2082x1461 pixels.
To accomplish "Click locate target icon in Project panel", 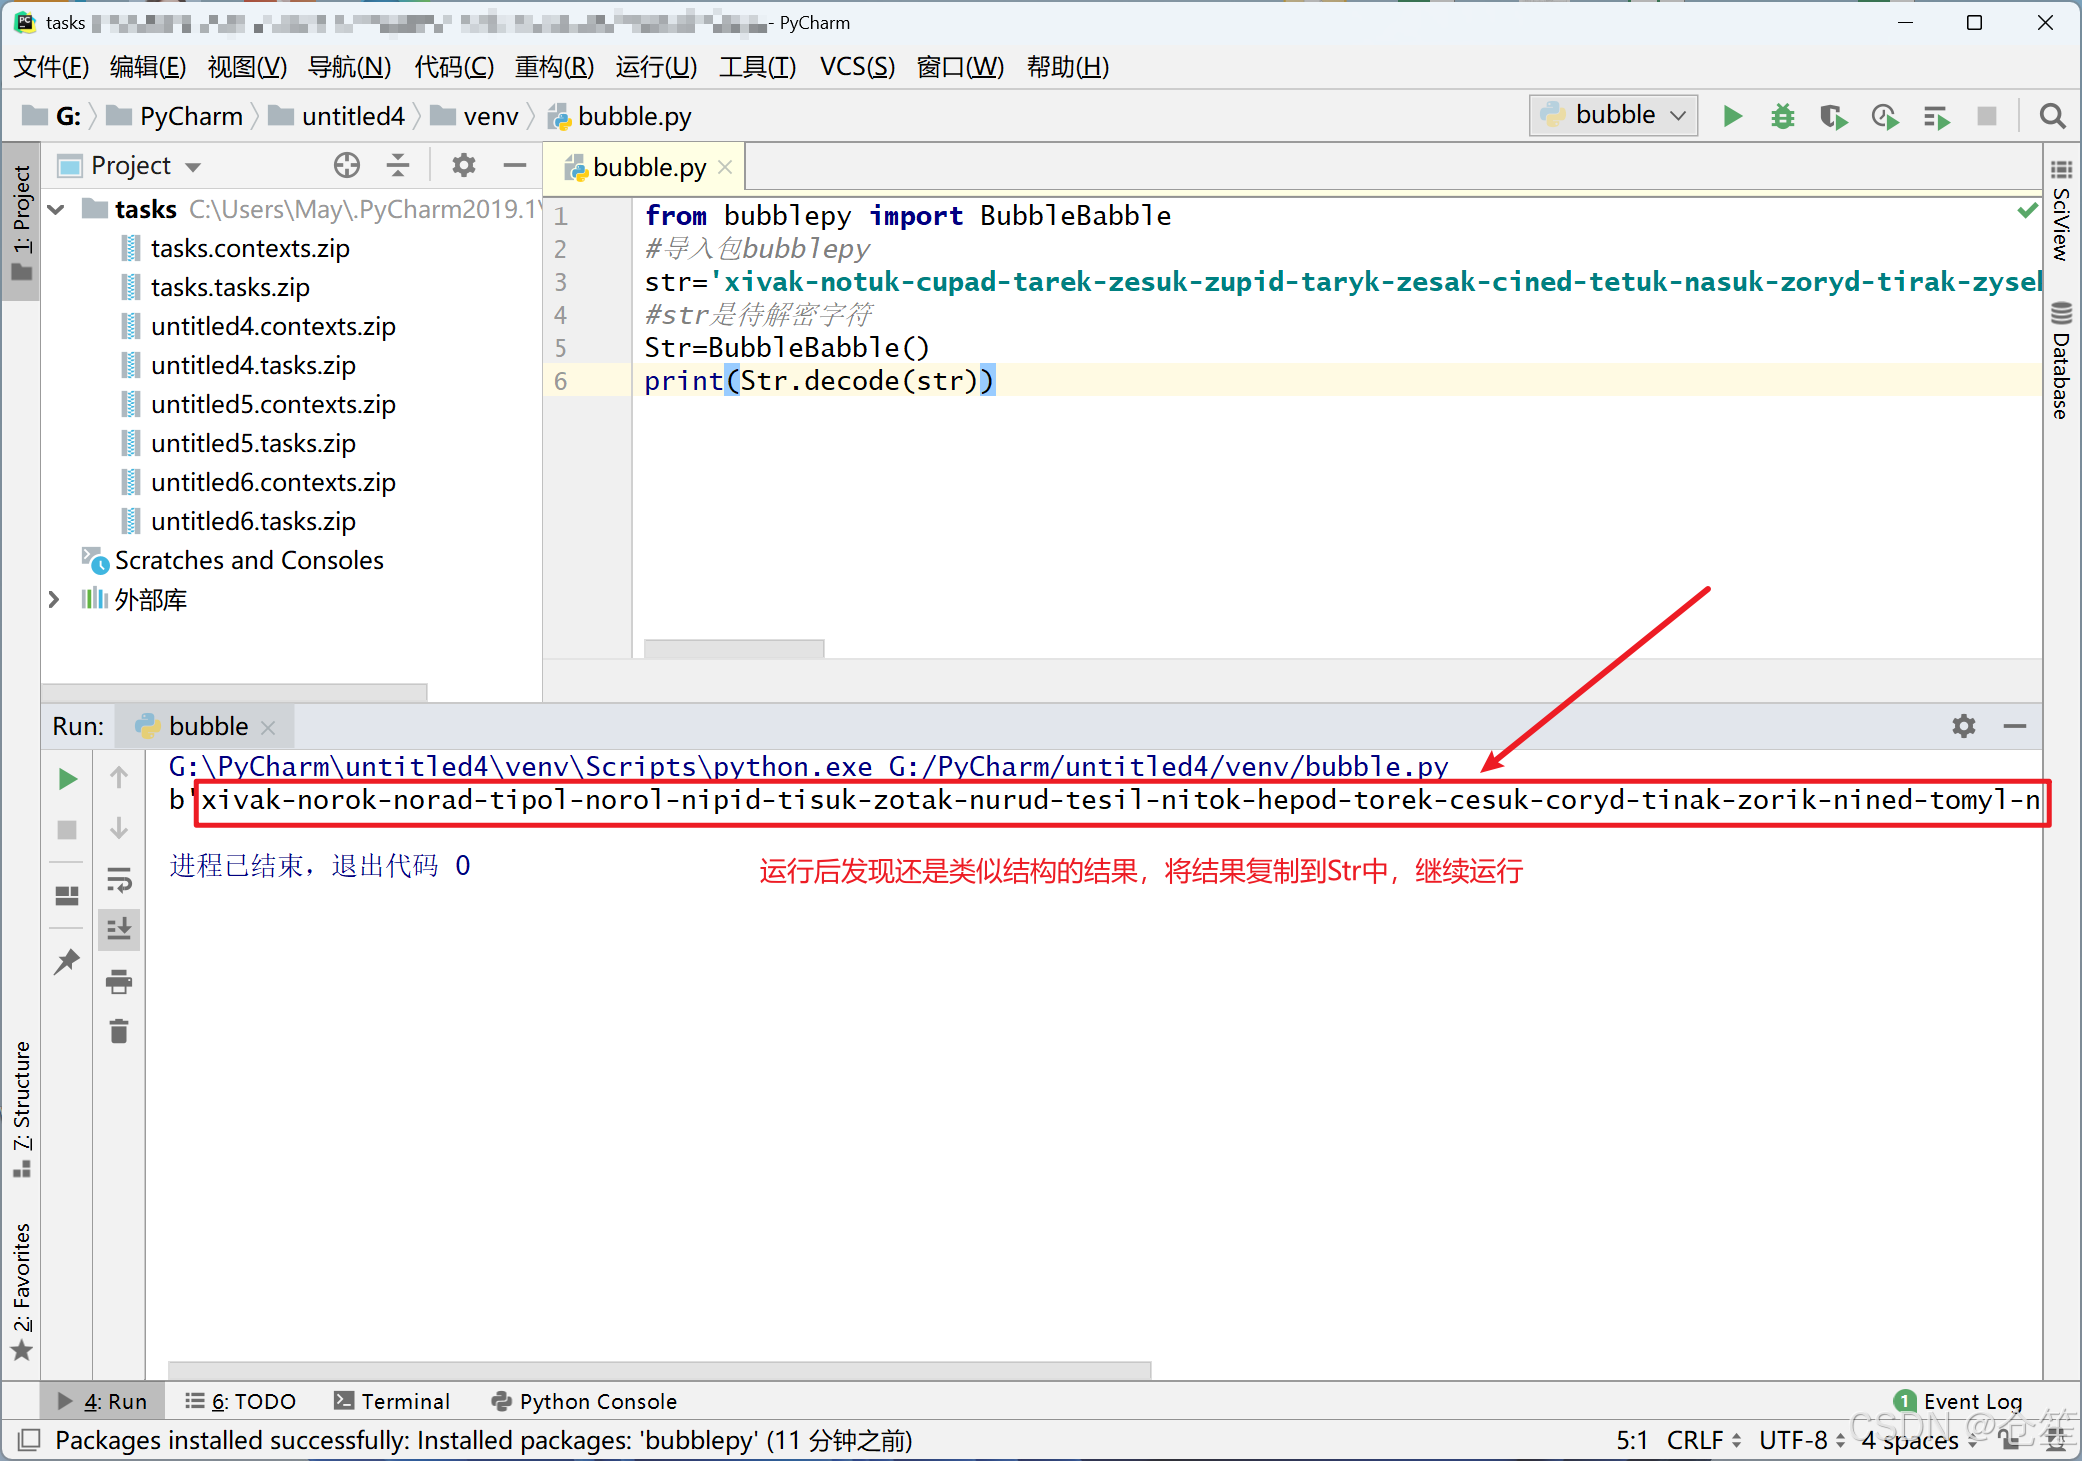I will (346, 165).
